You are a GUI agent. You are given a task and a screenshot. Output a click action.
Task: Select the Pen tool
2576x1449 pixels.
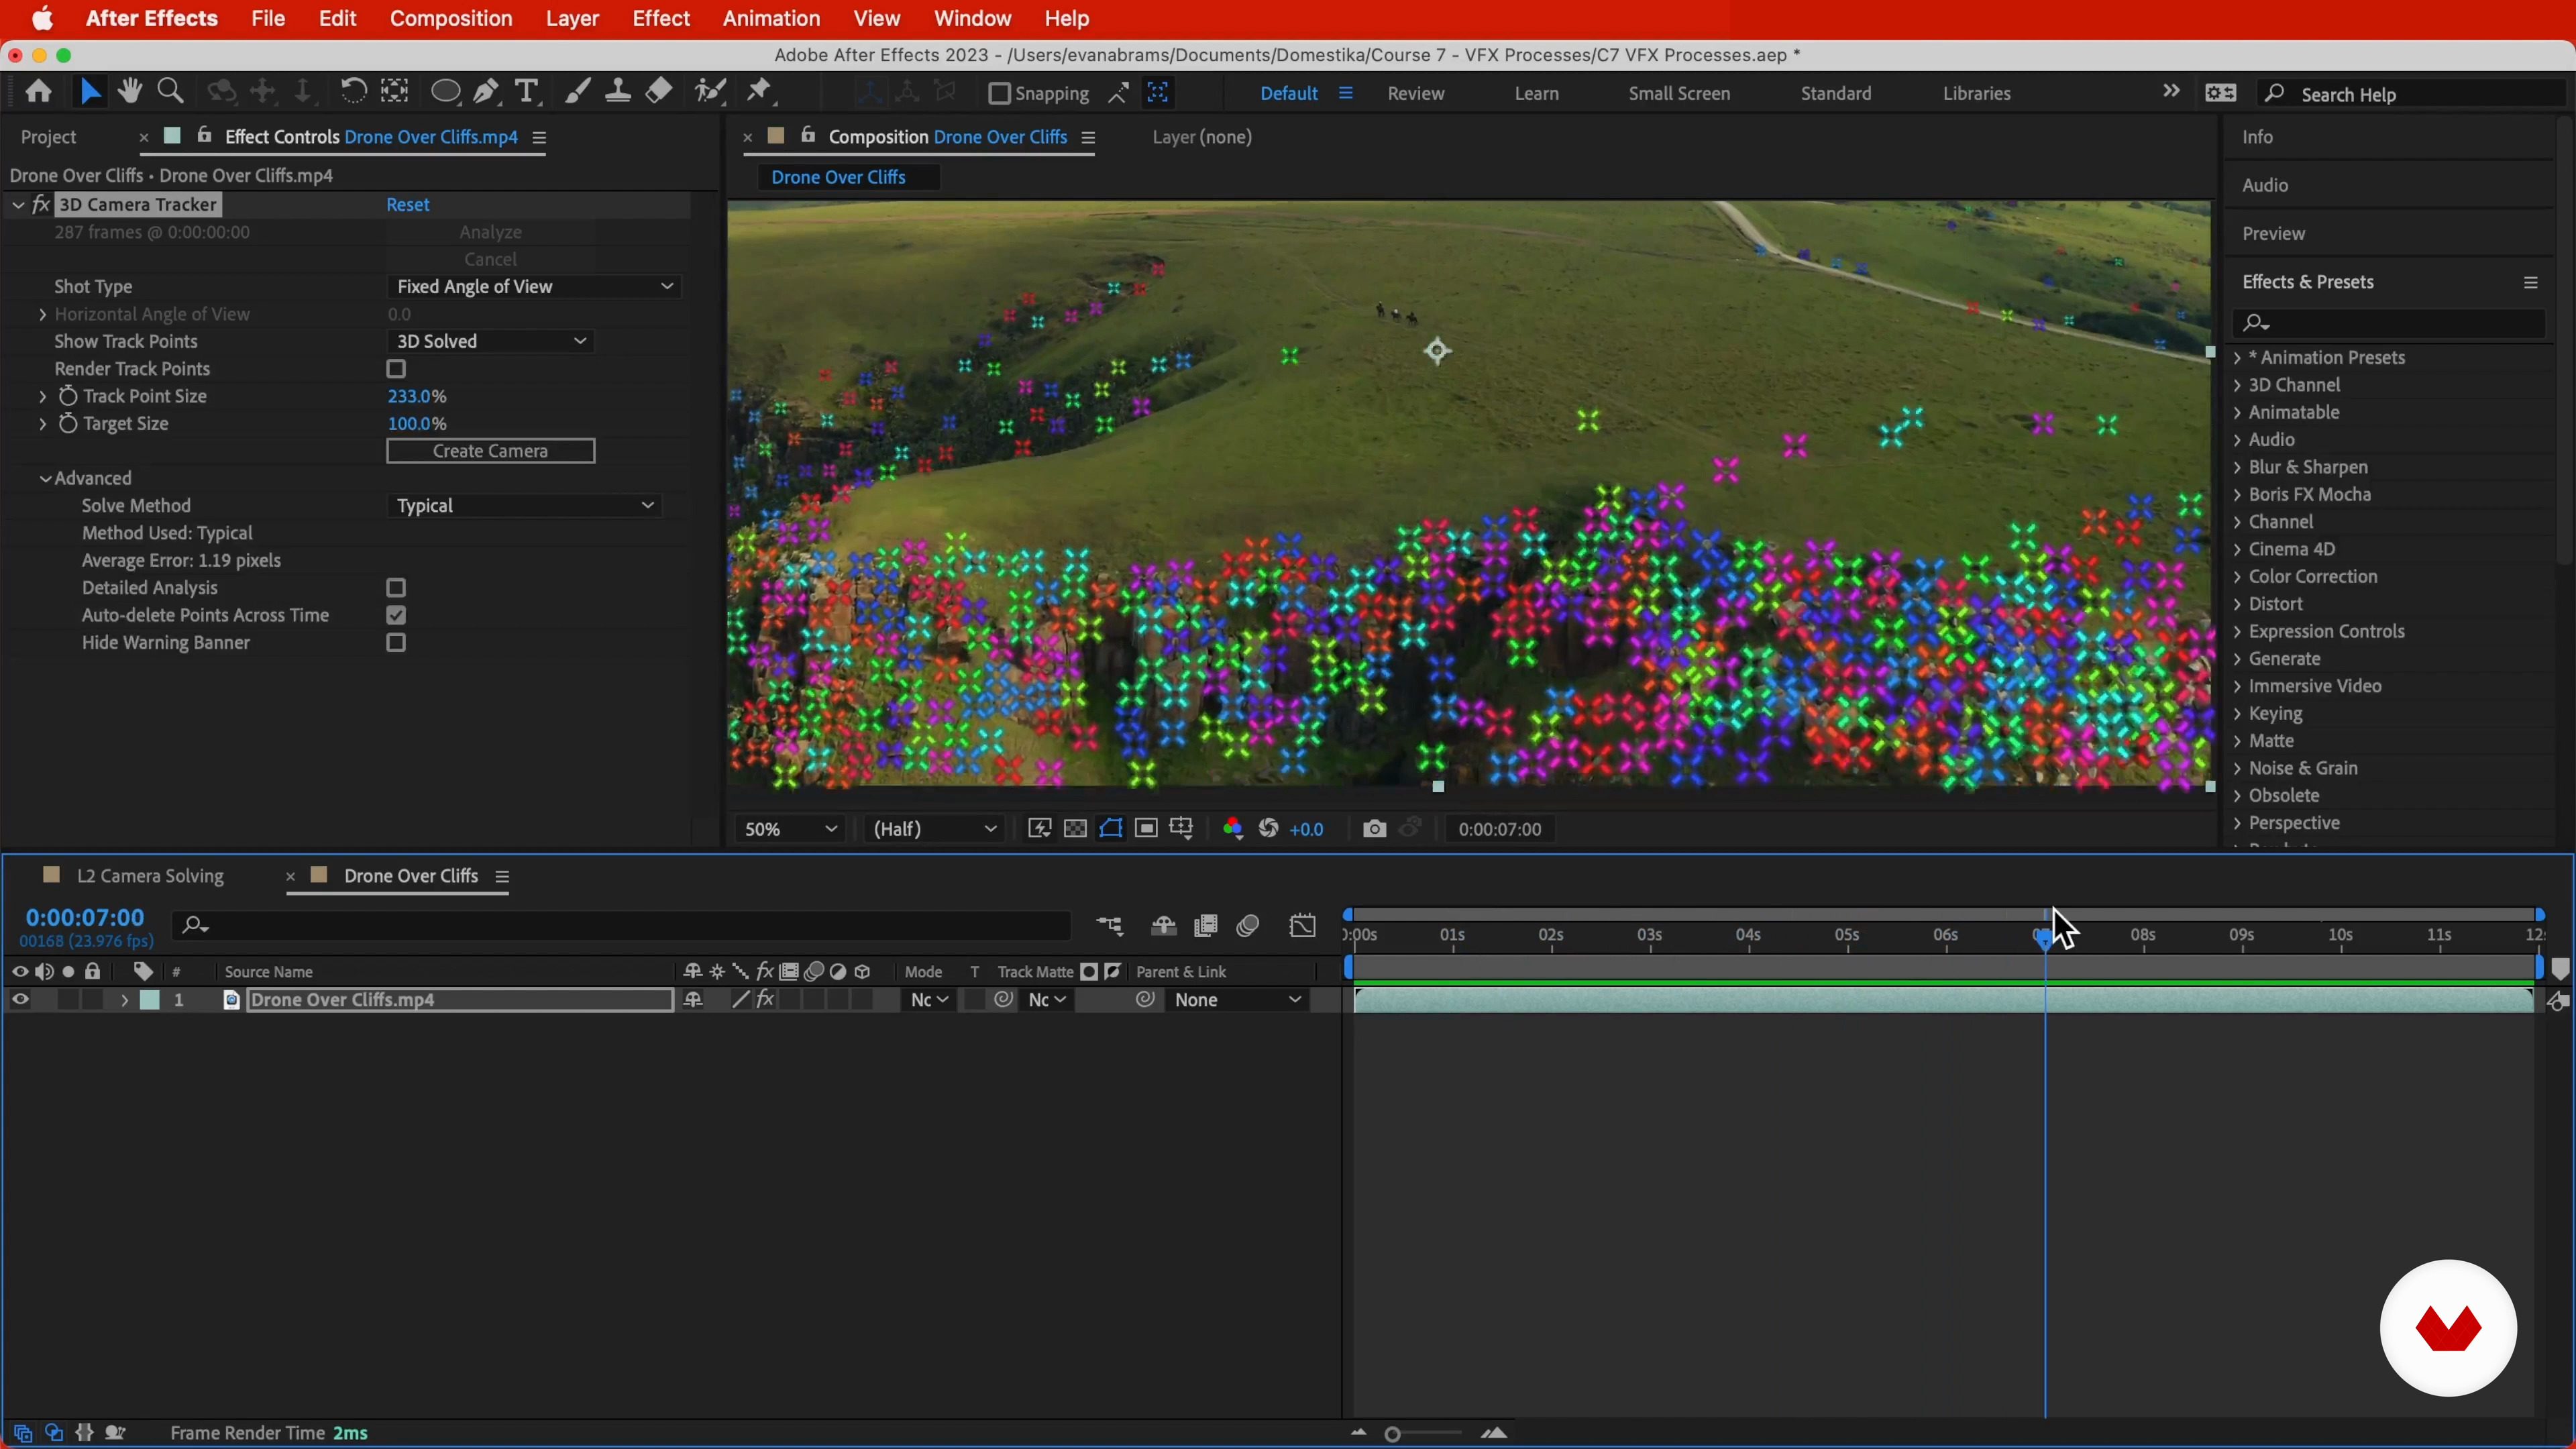pos(486,92)
